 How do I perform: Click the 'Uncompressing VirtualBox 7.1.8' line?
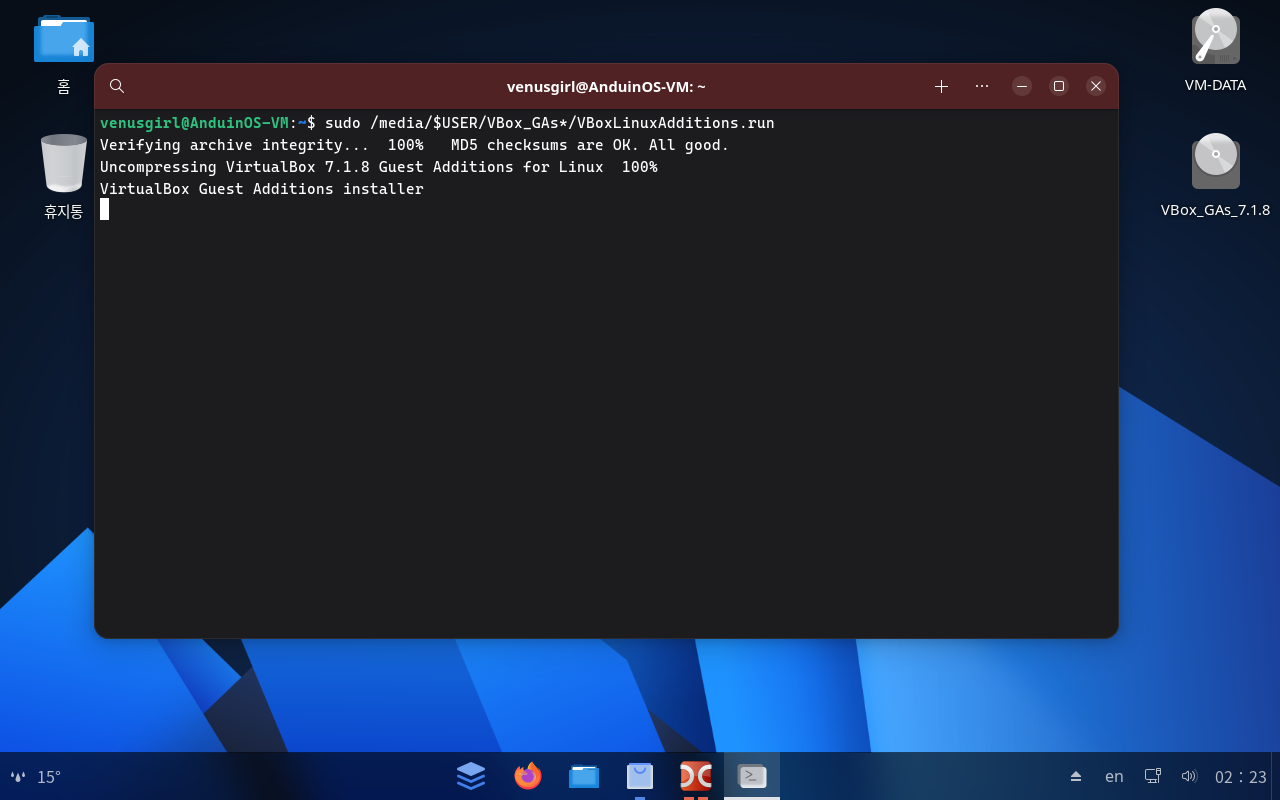[x=379, y=167]
